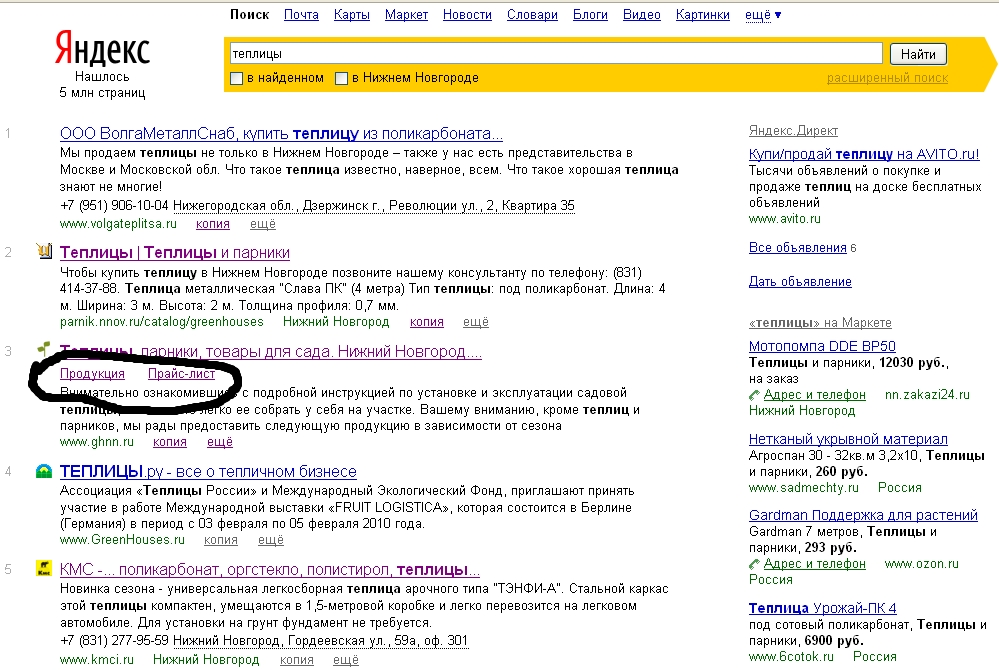Switch to the Картинки tab
Image resolution: width=999 pixels, height=670 pixels.
tap(703, 15)
